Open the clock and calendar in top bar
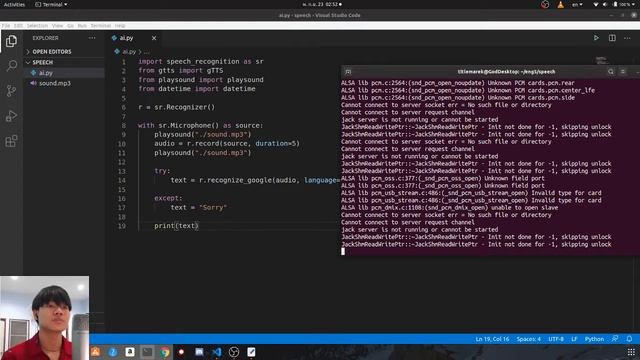The width and height of the screenshot is (640, 360). [322, 4]
